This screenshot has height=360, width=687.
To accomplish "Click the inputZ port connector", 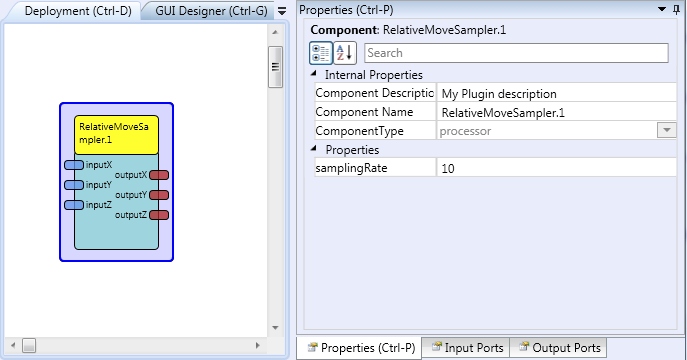I will 74,205.
